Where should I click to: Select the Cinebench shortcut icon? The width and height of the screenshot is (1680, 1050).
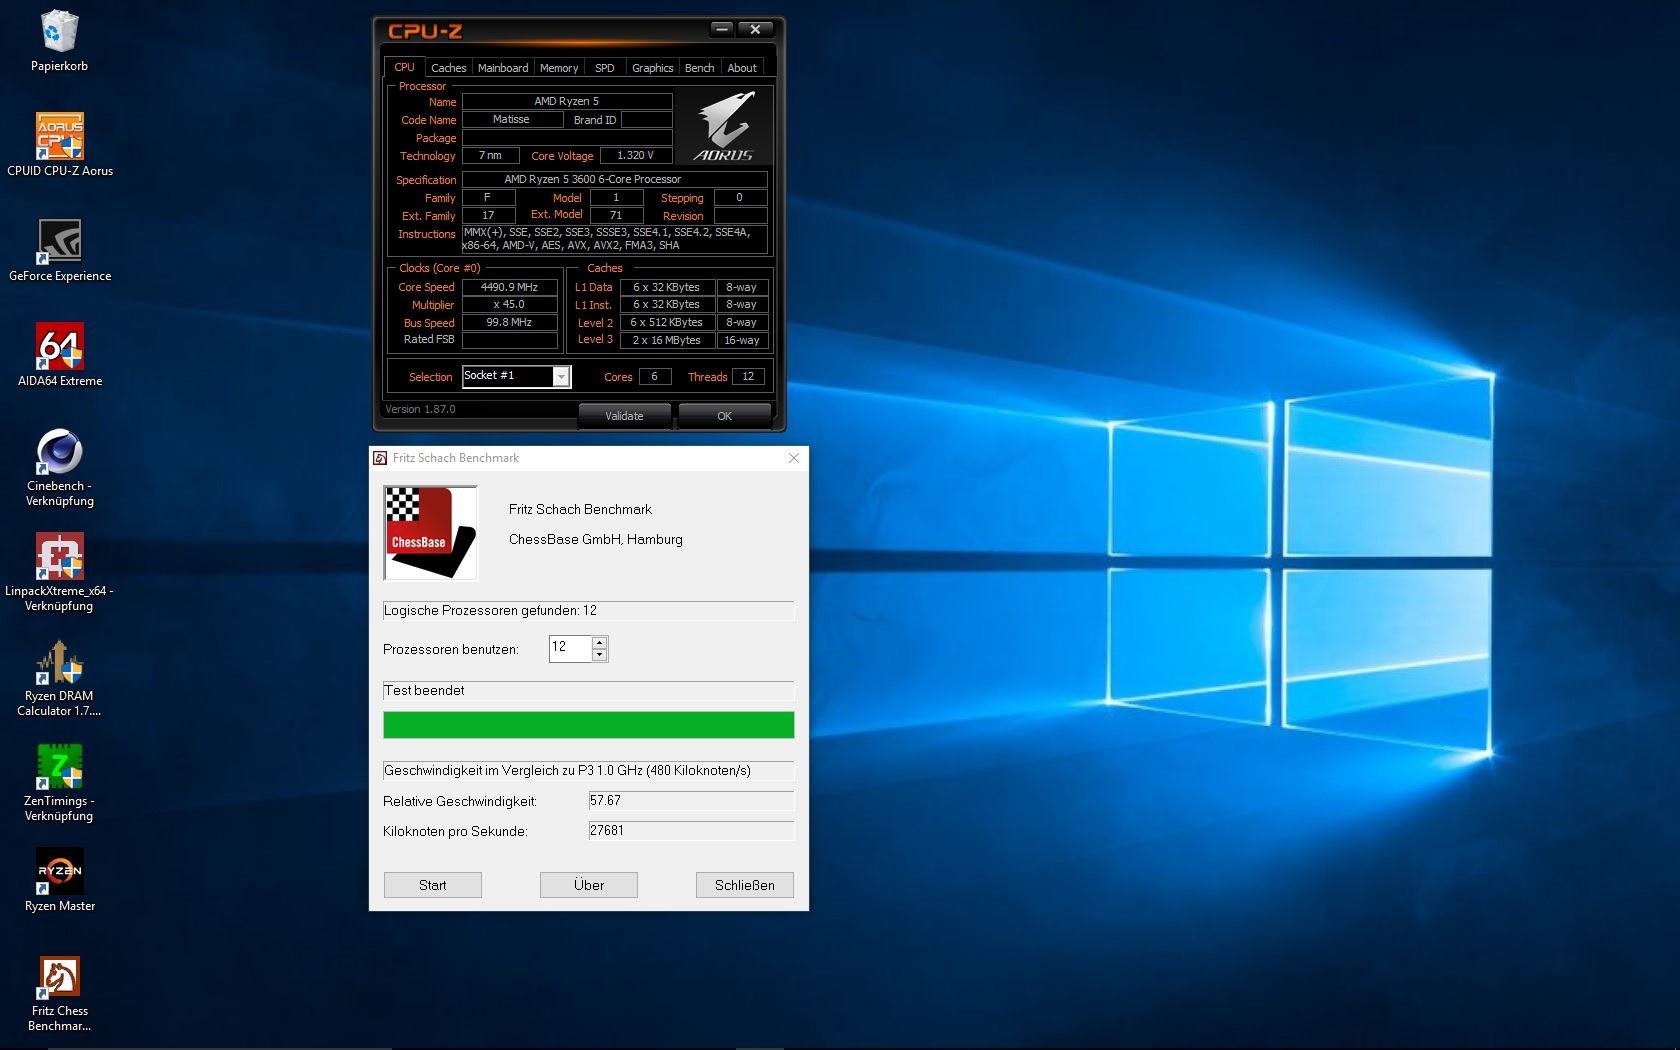59,468
